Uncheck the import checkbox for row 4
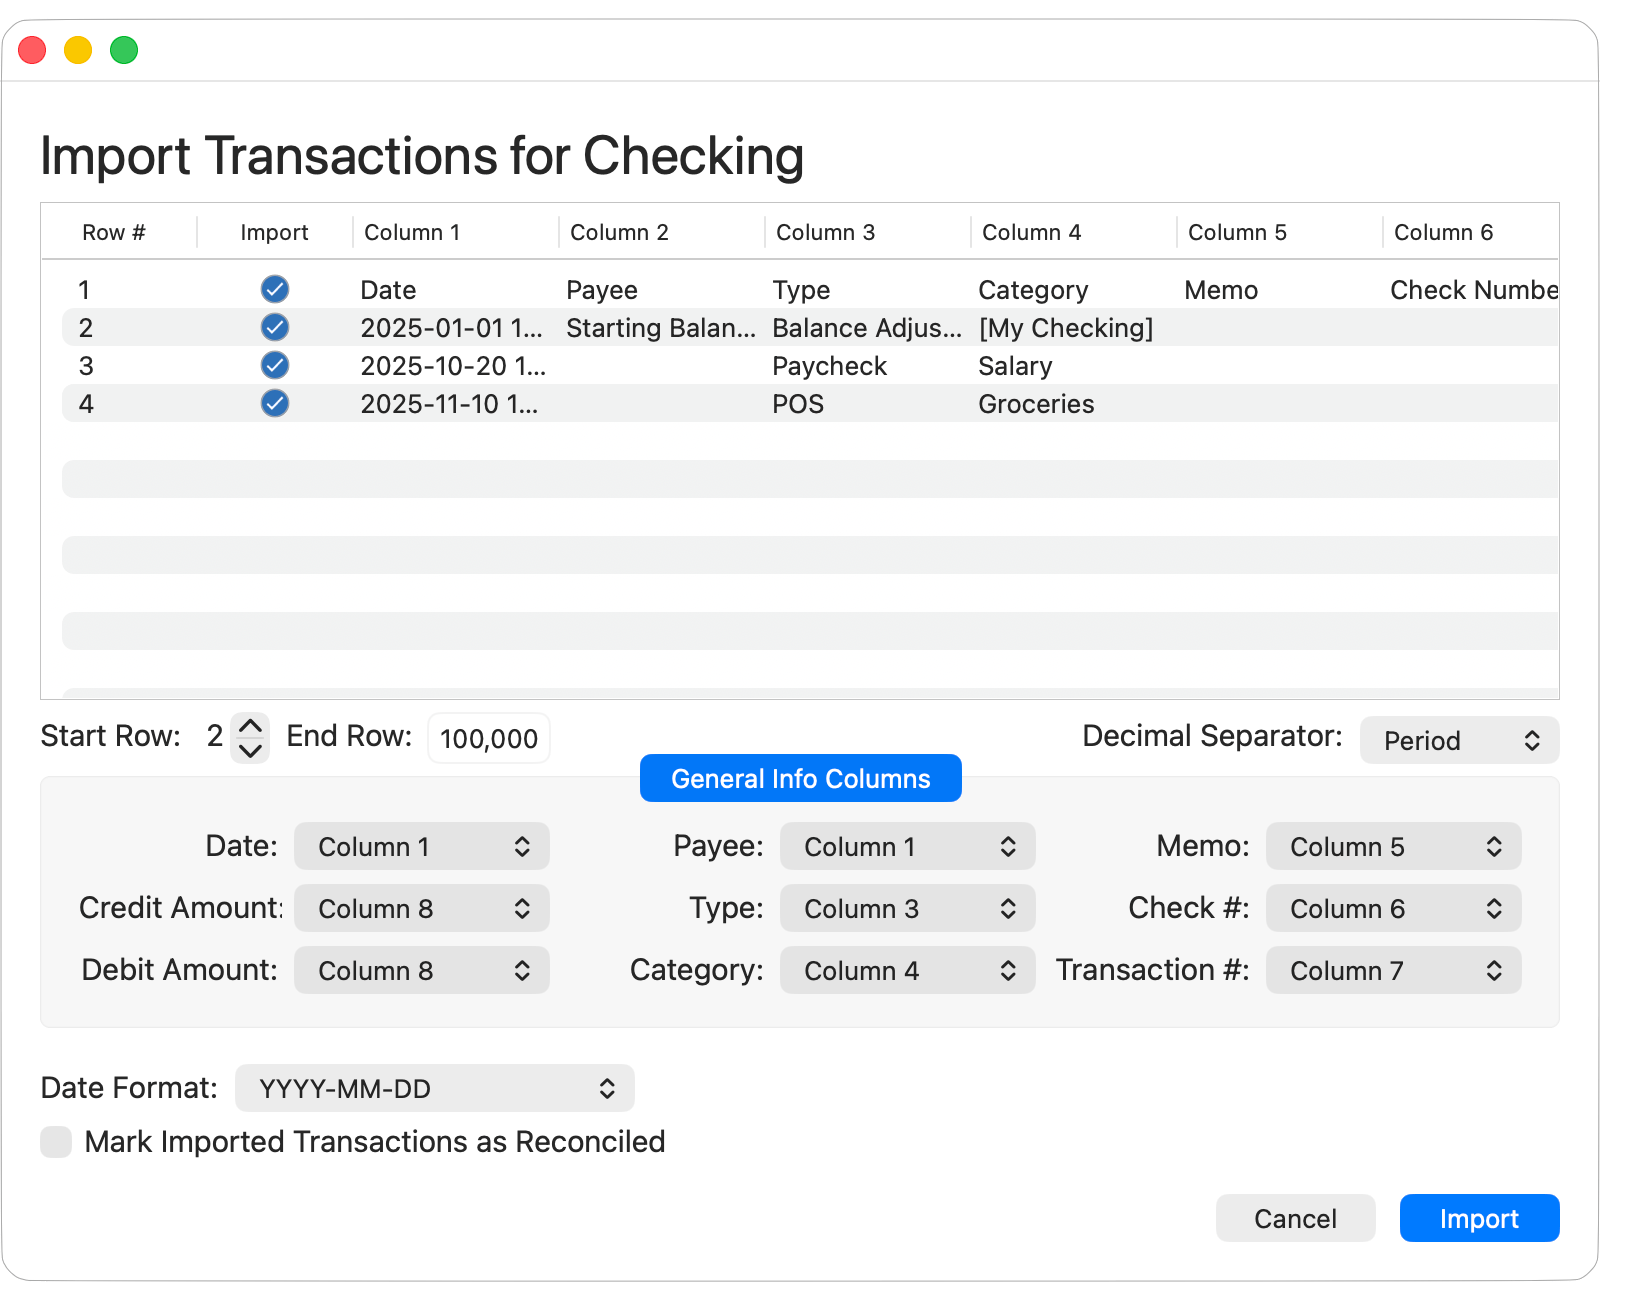This screenshot has width=1650, height=1300. (274, 403)
